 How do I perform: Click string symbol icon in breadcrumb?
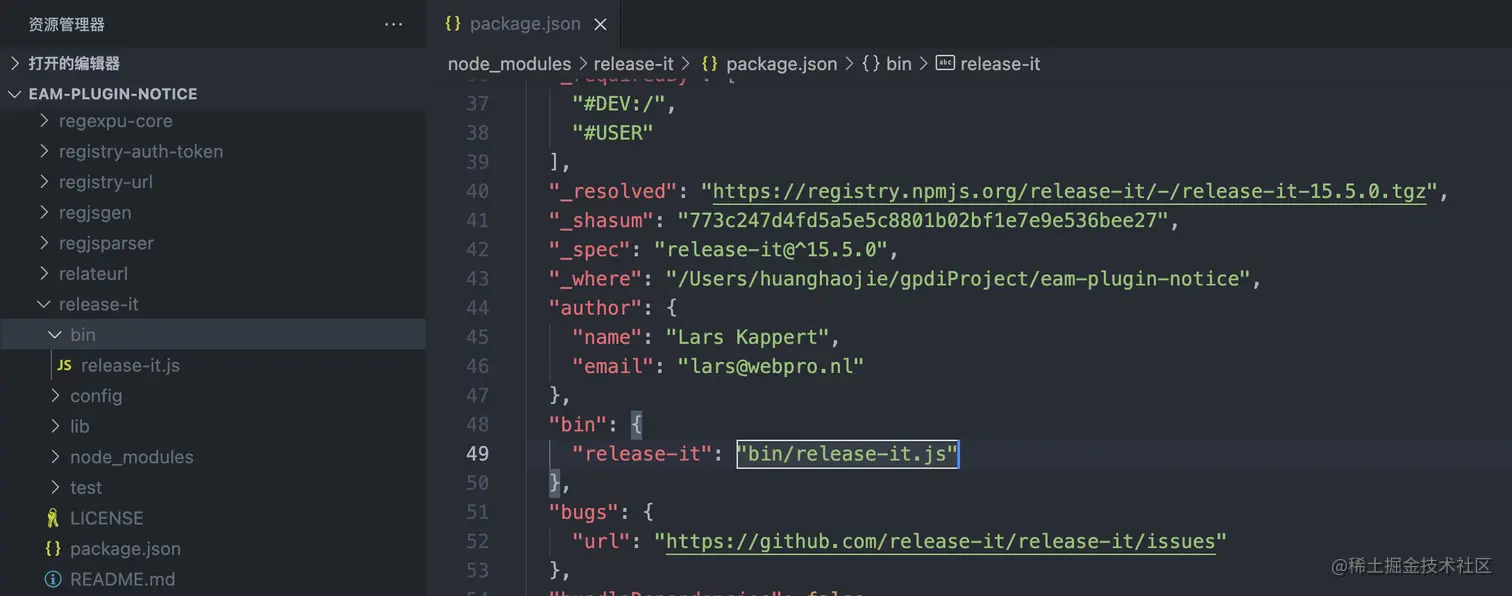(x=945, y=63)
